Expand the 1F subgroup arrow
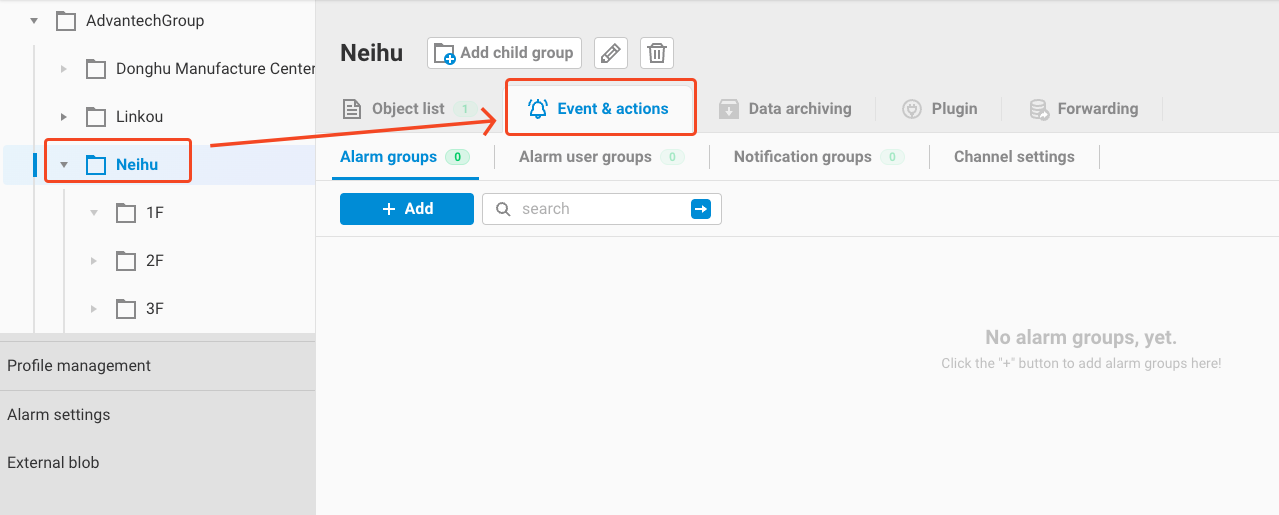This screenshot has width=1279, height=515. (94, 213)
